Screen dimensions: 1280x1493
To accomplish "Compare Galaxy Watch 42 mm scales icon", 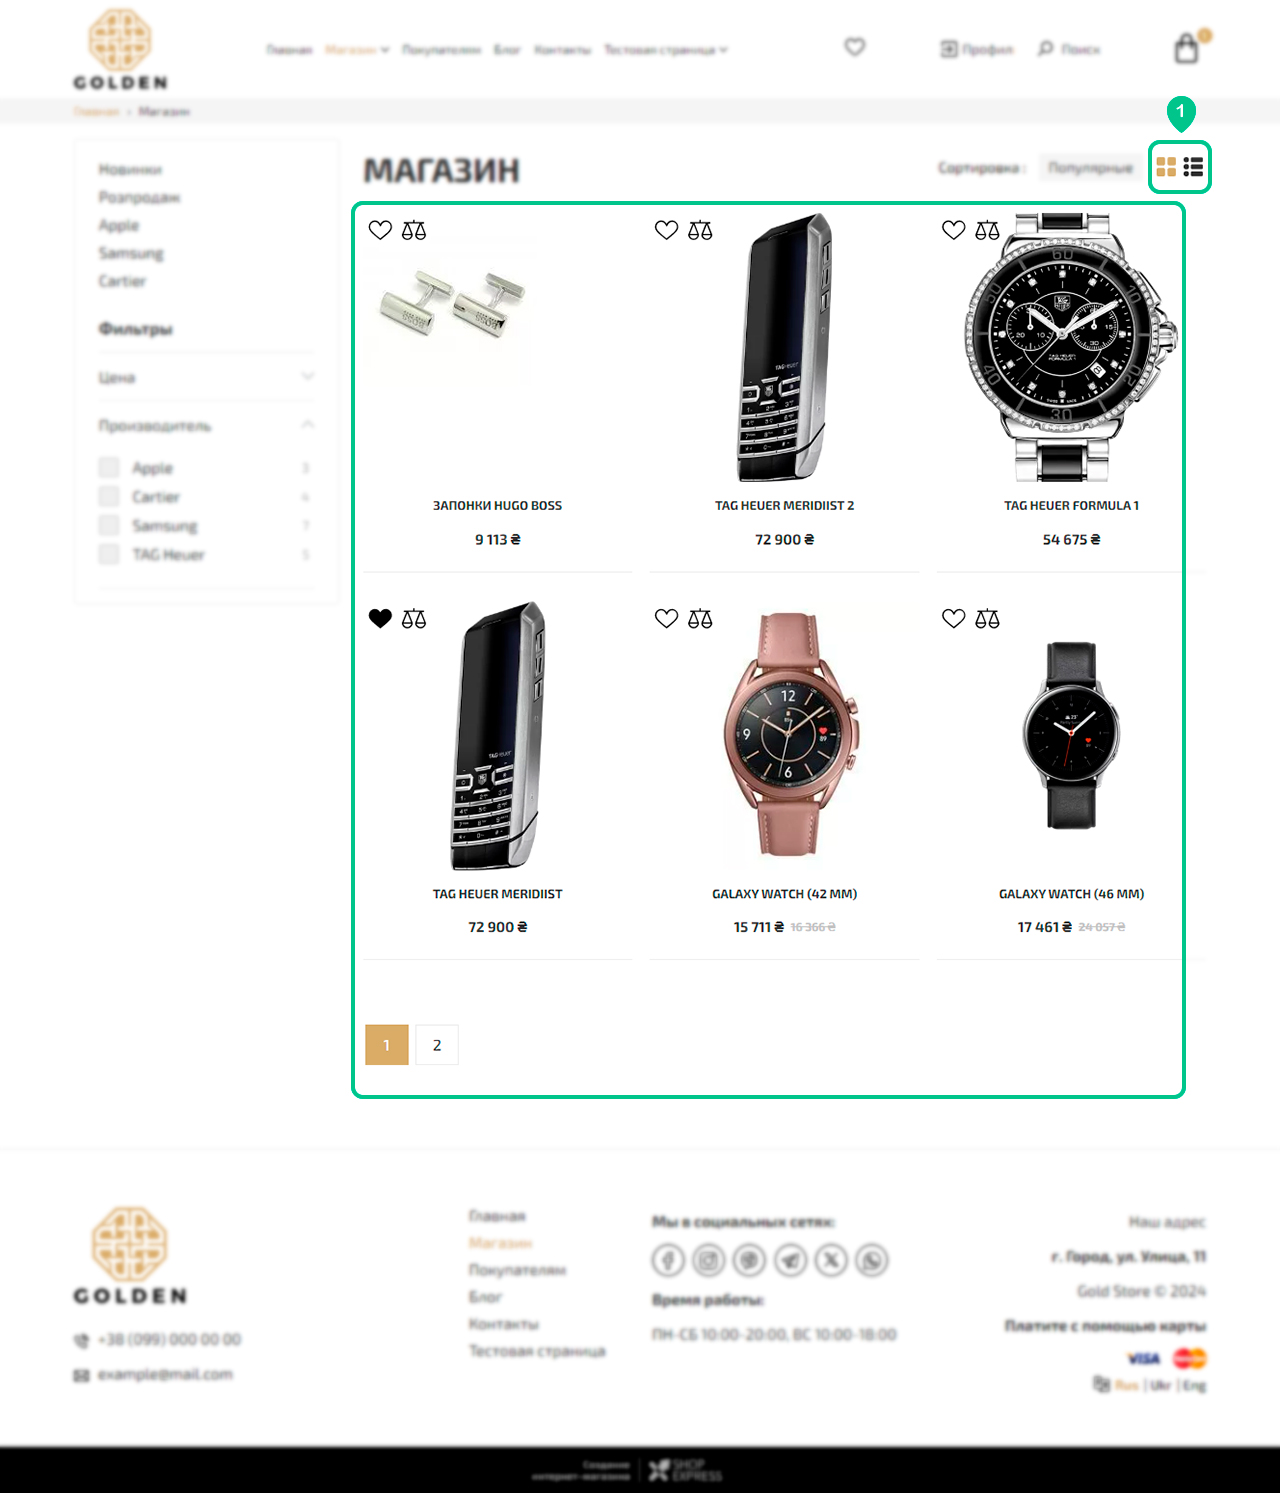I will click(x=700, y=618).
